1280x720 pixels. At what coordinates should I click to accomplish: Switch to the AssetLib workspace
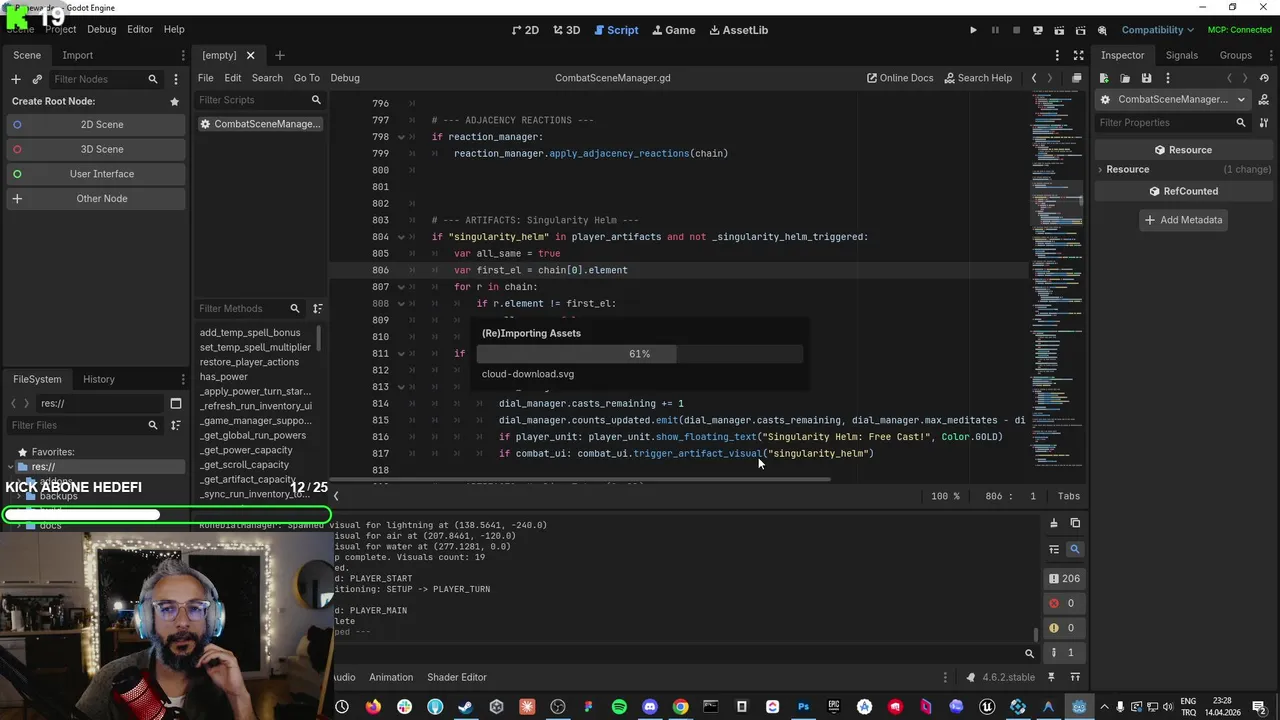click(x=739, y=30)
